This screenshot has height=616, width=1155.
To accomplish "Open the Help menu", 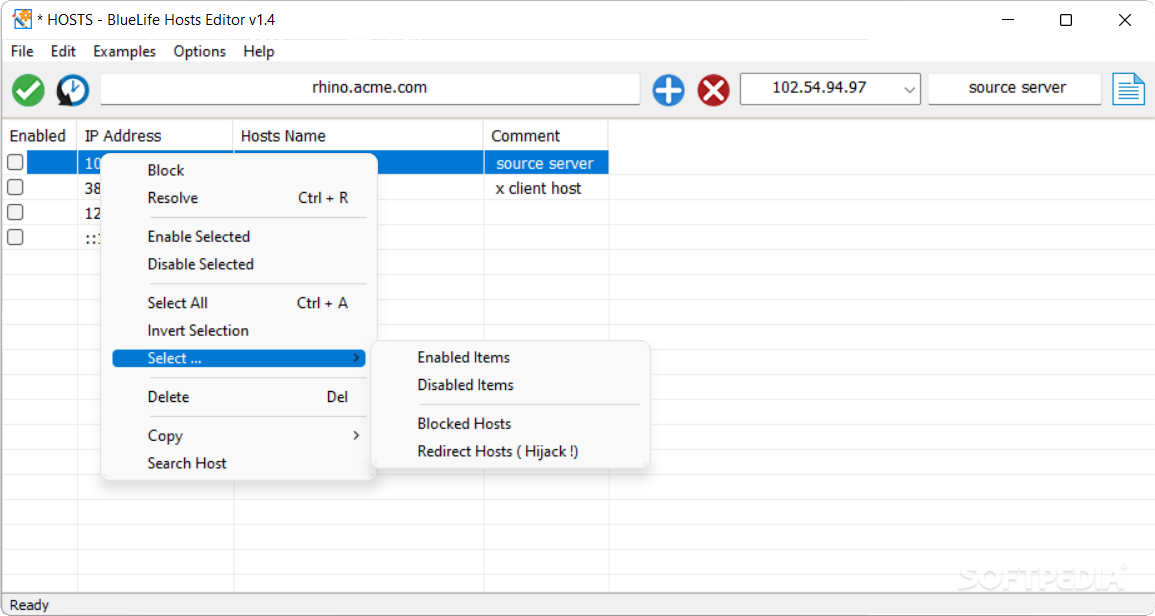I will click(259, 51).
